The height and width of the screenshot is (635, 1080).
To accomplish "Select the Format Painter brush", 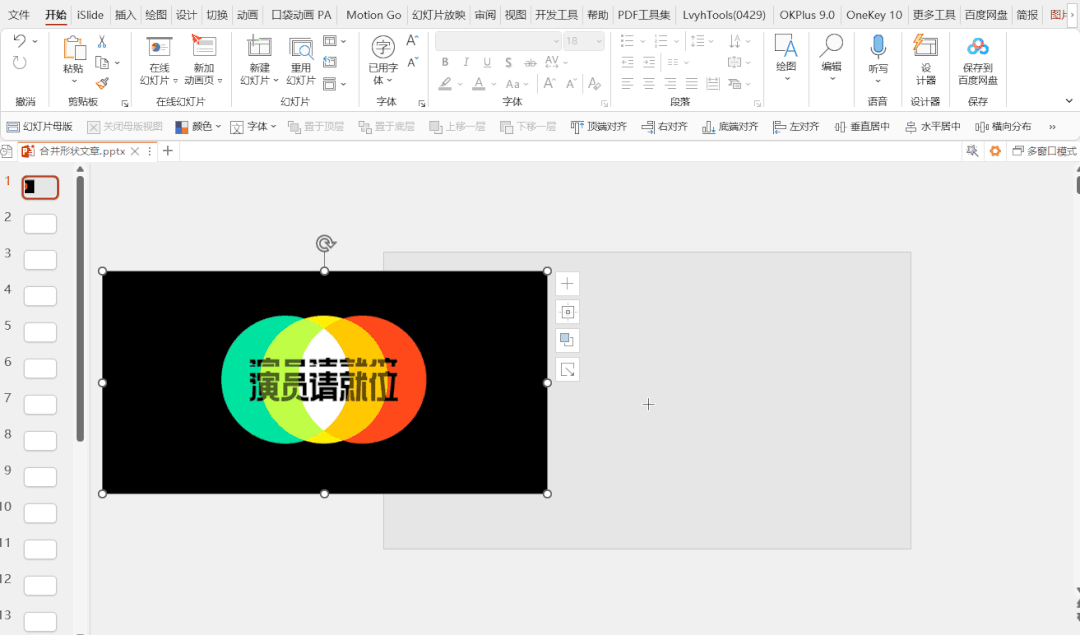I will point(102,83).
